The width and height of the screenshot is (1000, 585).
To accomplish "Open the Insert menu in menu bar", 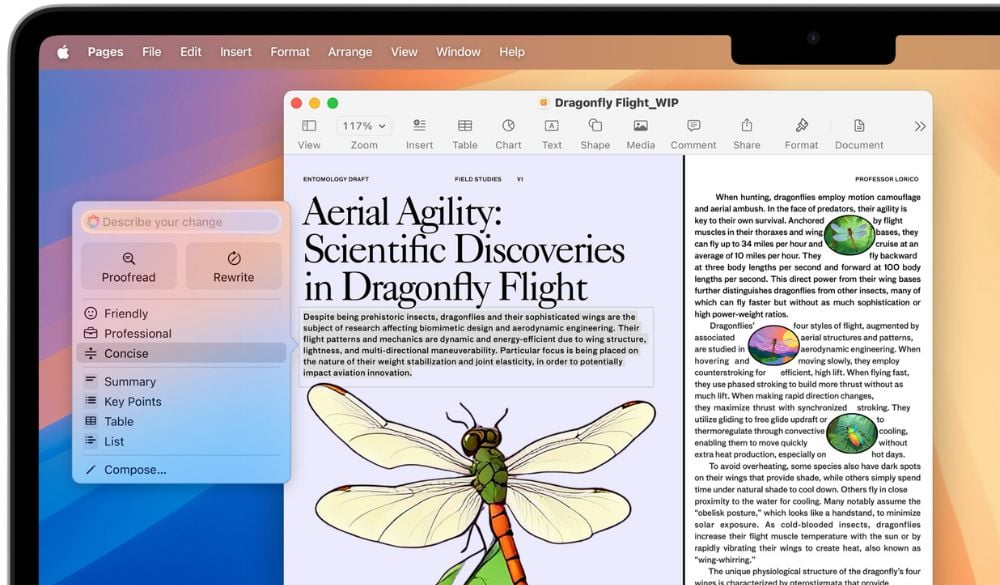I will (x=235, y=52).
